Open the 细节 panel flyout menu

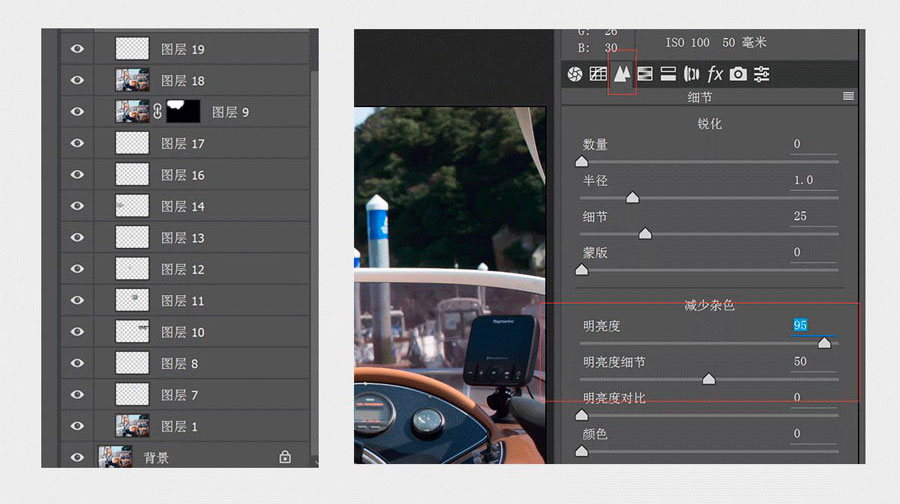coord(848,96)
